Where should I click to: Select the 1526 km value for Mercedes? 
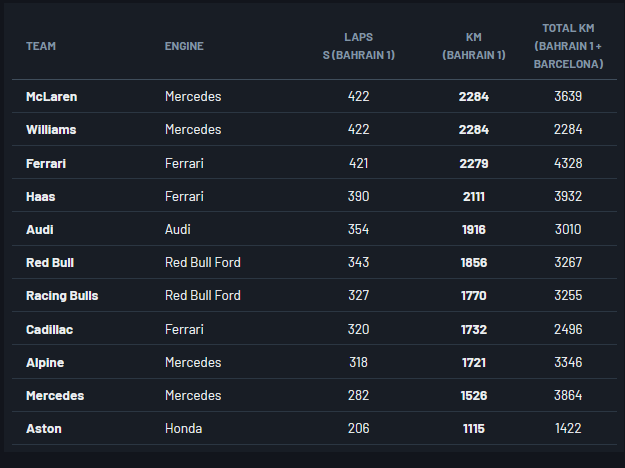point(473,395)
